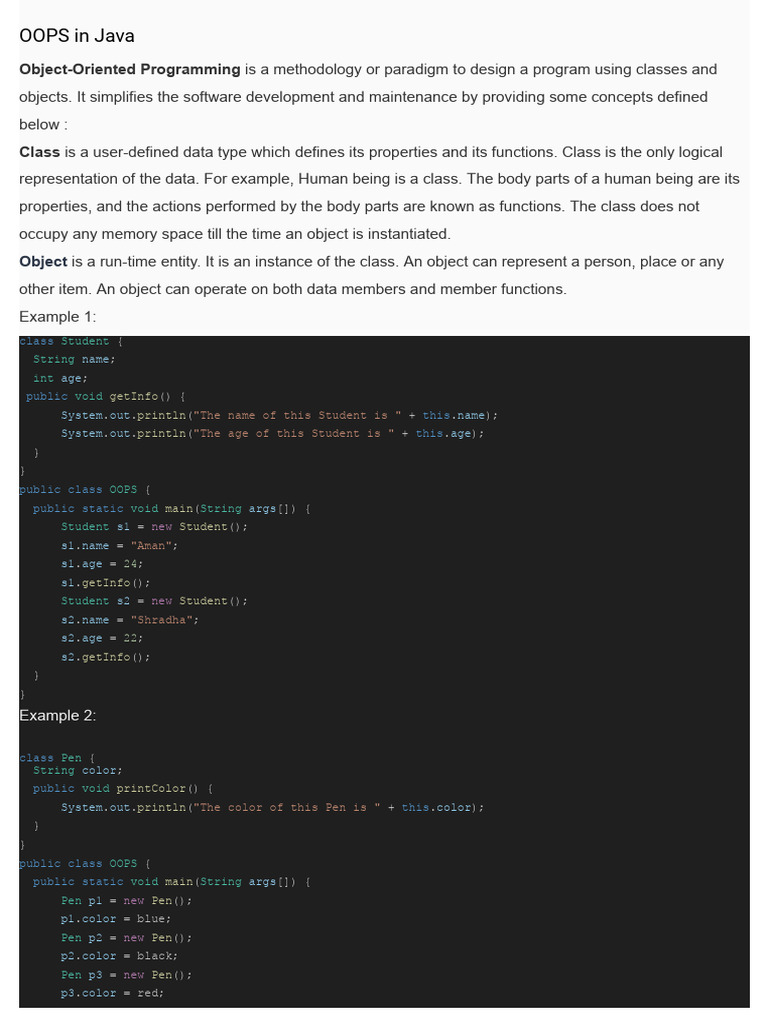Click the "public void printColor()" method line
This screenshot has width=768, height=1024.
(122, 789)
